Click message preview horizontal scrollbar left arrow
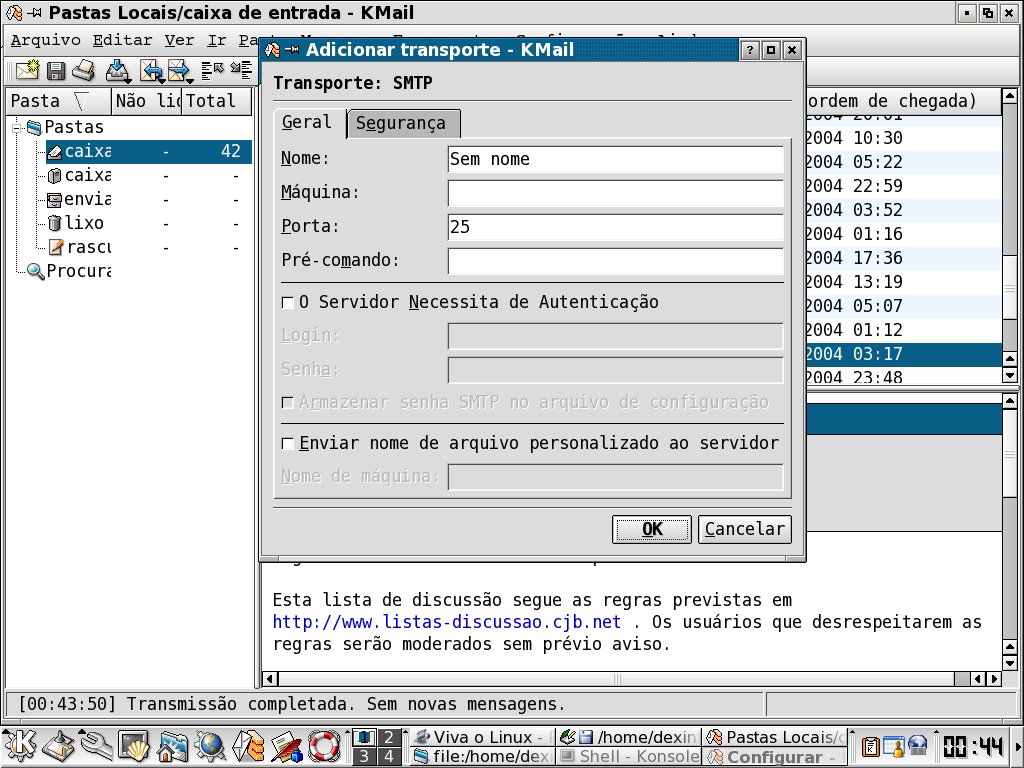Viewport: 1024px width, 768px height. 270,679
